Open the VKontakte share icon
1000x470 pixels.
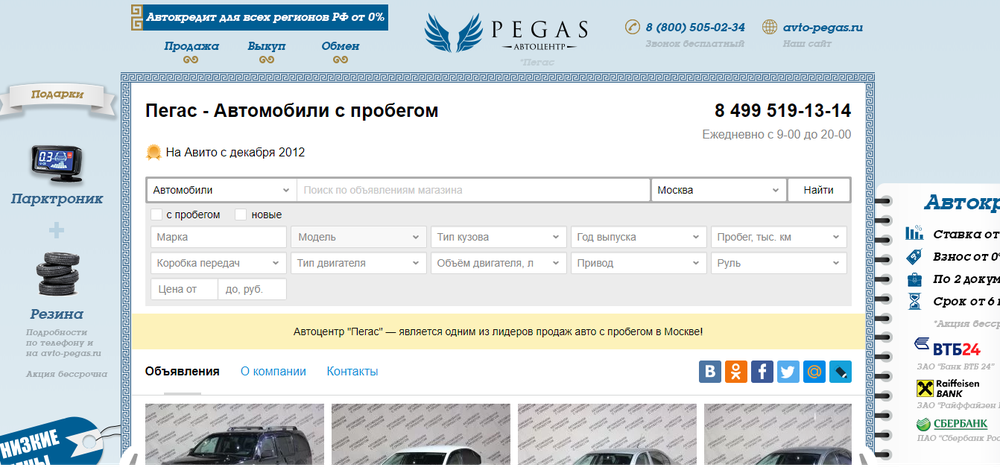pos(710,371)
